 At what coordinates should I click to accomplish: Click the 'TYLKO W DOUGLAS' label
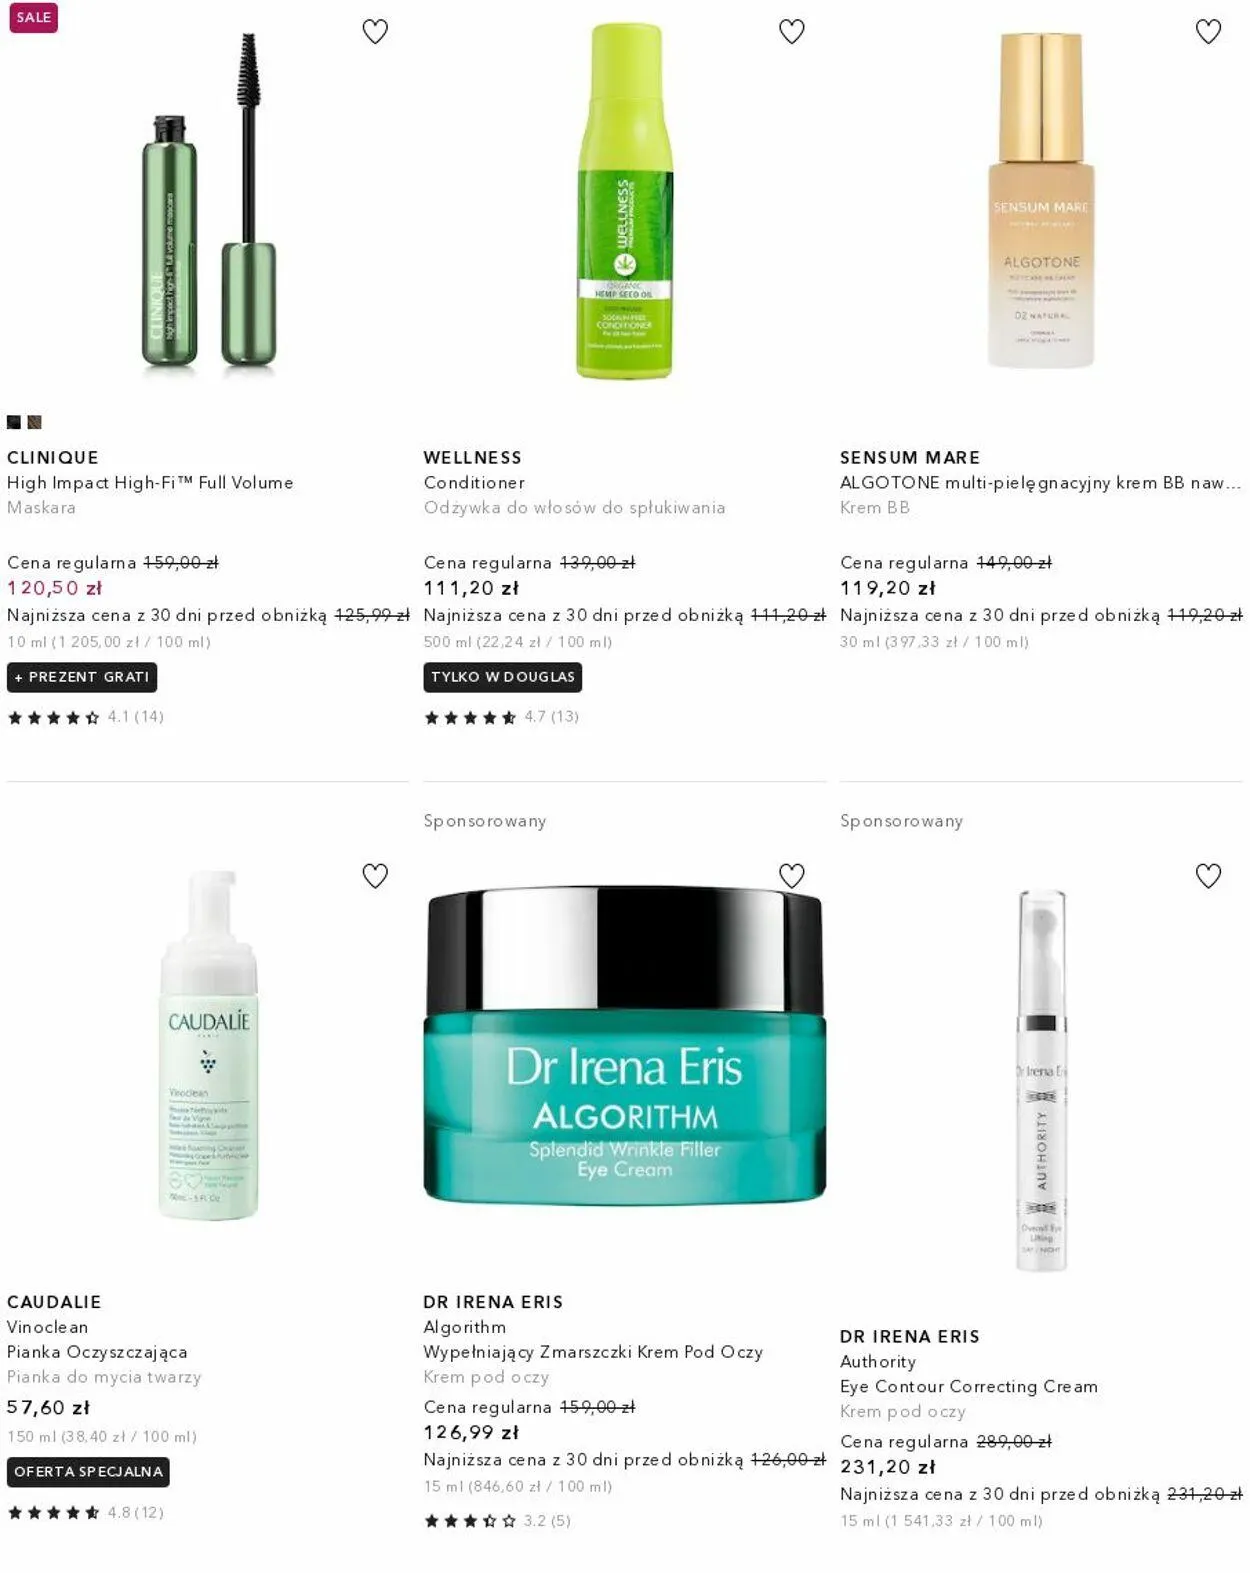pos(503,677)
